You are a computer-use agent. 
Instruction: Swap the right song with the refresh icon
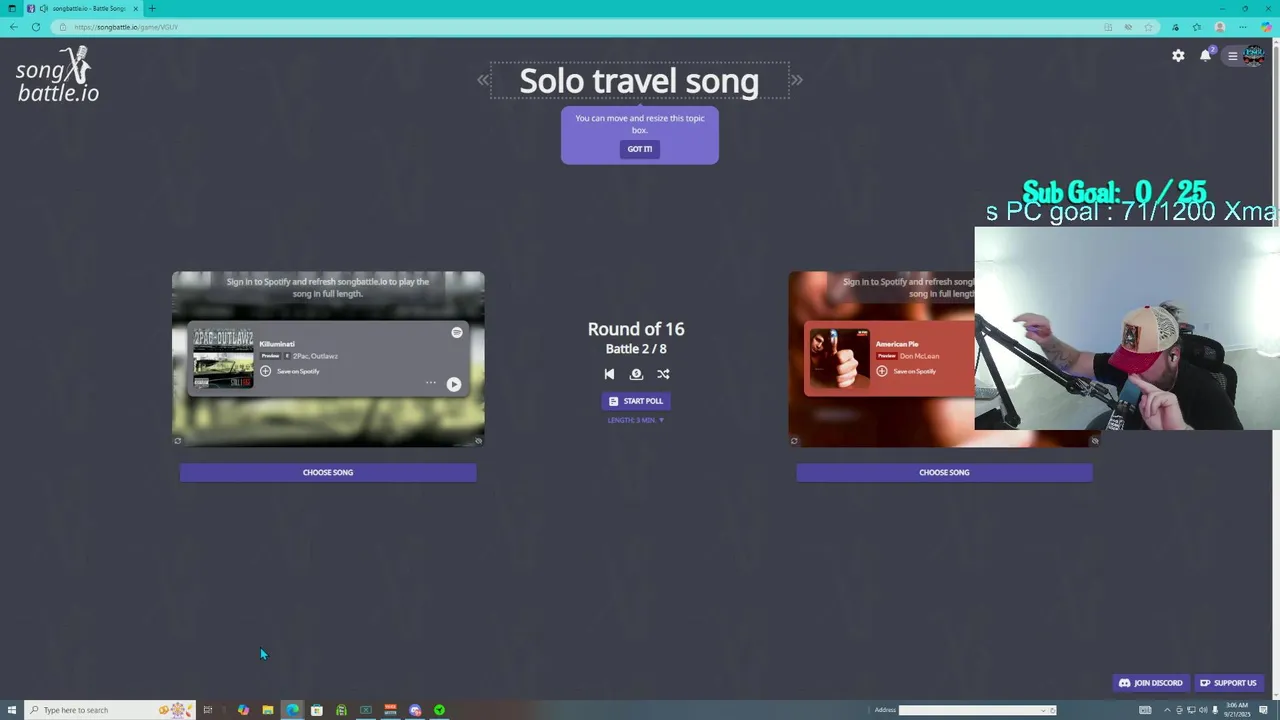pyautogui.click(x=794, y=440)
